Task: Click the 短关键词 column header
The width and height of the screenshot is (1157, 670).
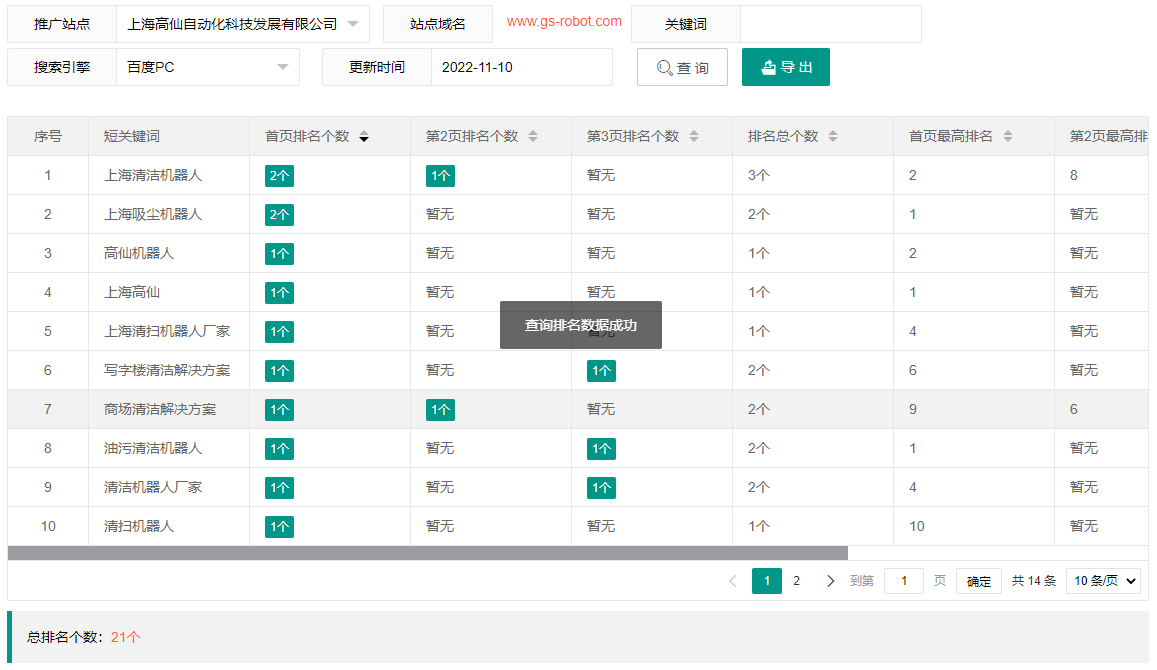Action: click(129, 136)
